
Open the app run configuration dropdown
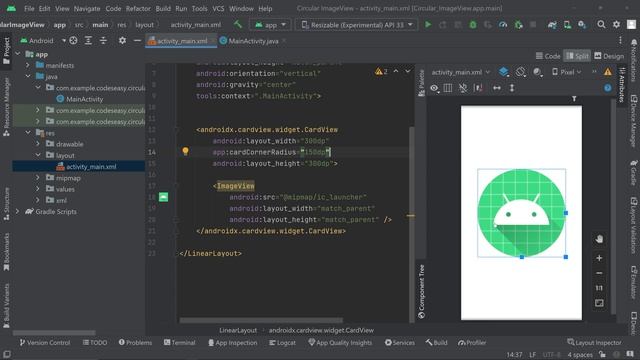click(270, 25)
